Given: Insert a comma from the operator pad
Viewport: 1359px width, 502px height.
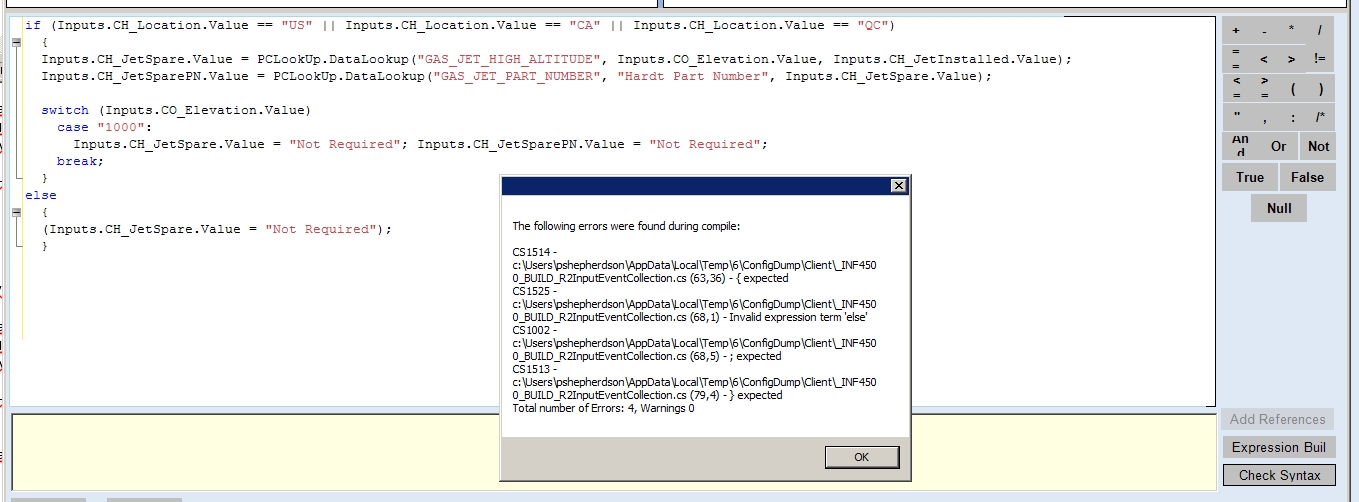Looking at the screenshot, I should [x=1264, y=117].
